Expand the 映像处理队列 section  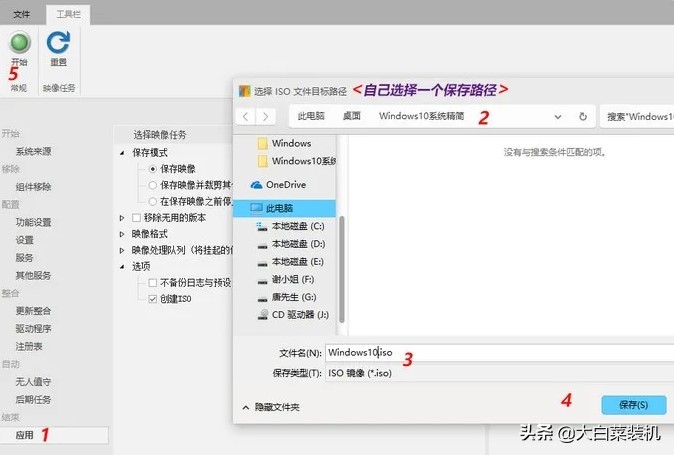coord(122,250)
